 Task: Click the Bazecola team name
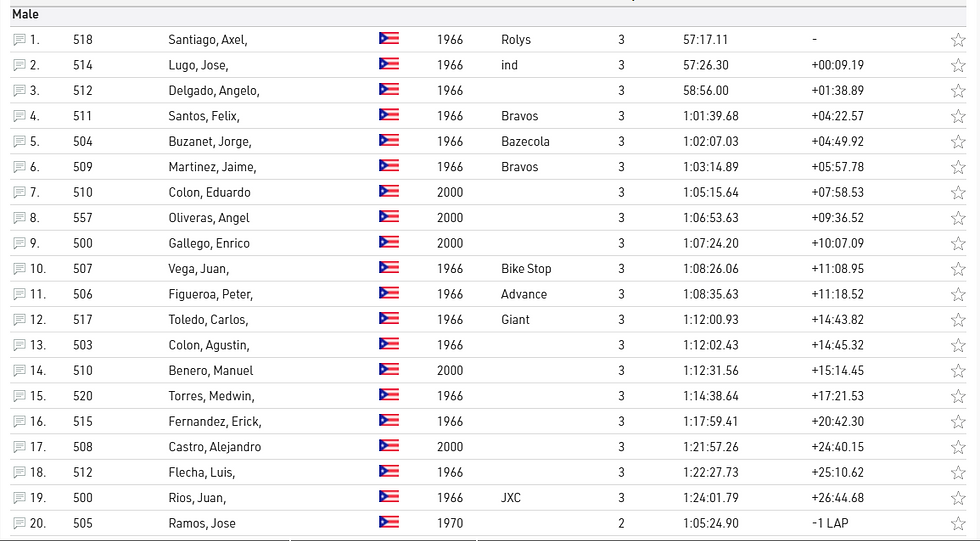(x=525, y=142)
